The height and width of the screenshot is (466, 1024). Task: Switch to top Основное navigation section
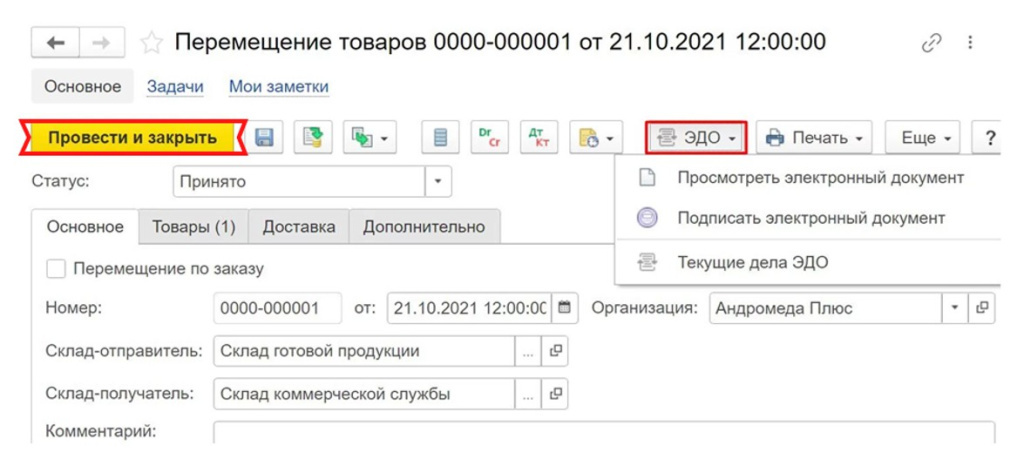pos(82,87)
